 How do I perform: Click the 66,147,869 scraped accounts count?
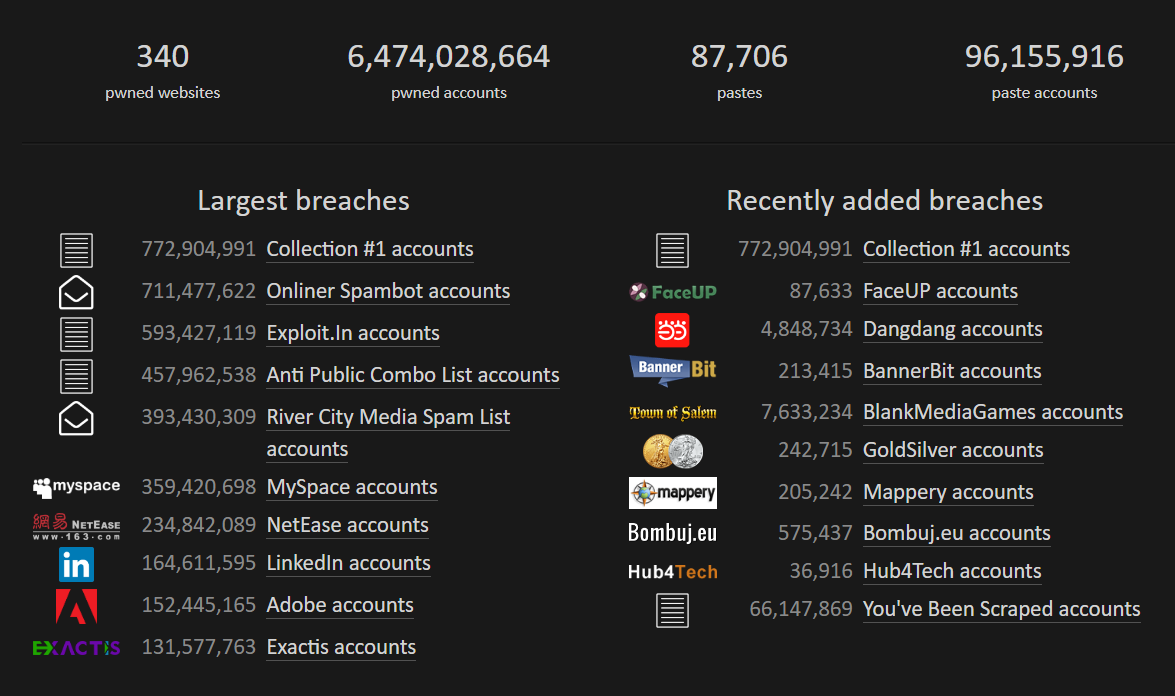point(801,609)
